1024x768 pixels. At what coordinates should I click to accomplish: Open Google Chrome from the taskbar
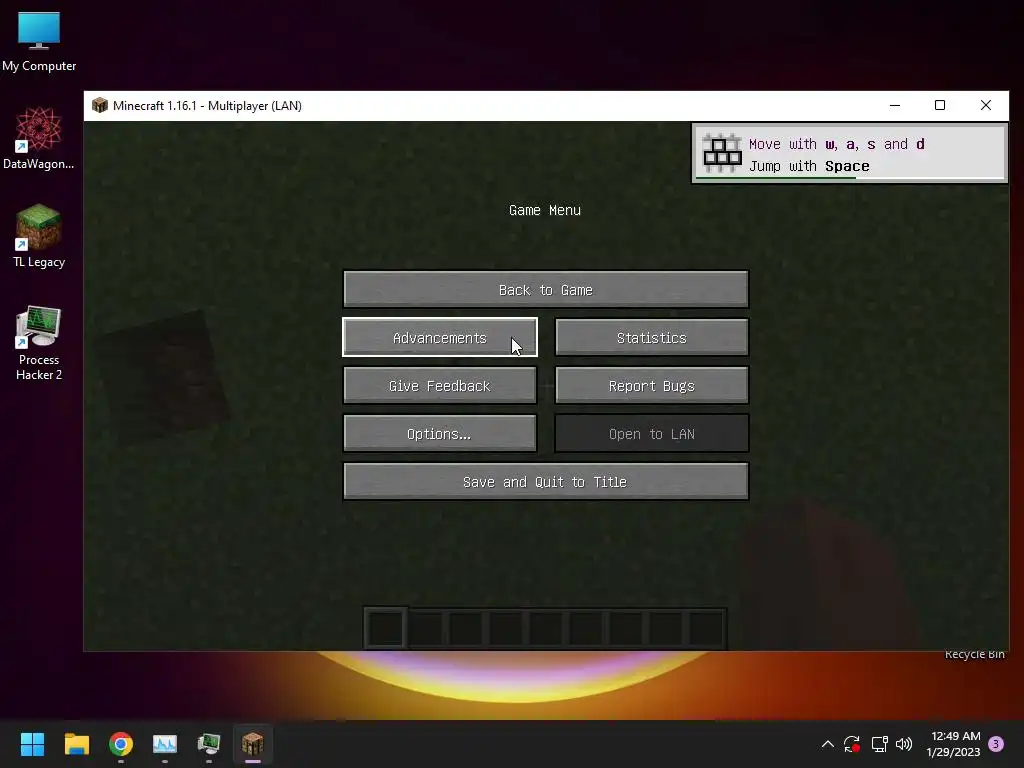[121, 744]
